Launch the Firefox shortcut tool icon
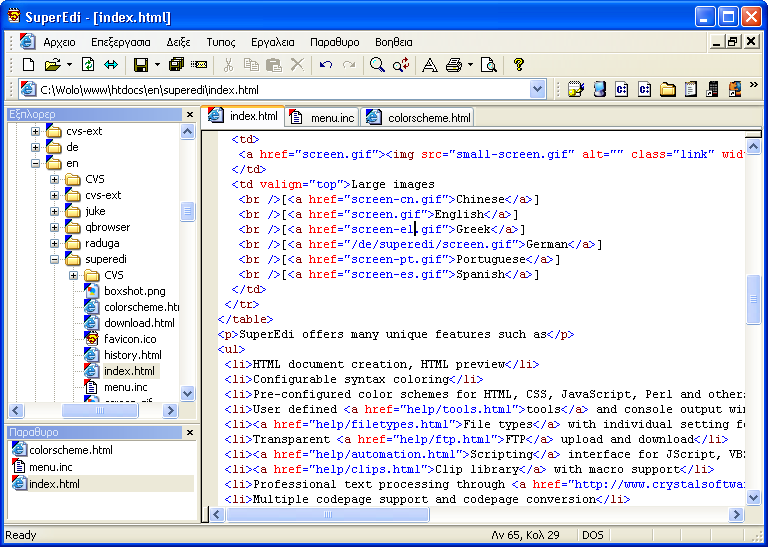Screen dimensions: 768x547 pyautogui.click(x=735, y=90)
